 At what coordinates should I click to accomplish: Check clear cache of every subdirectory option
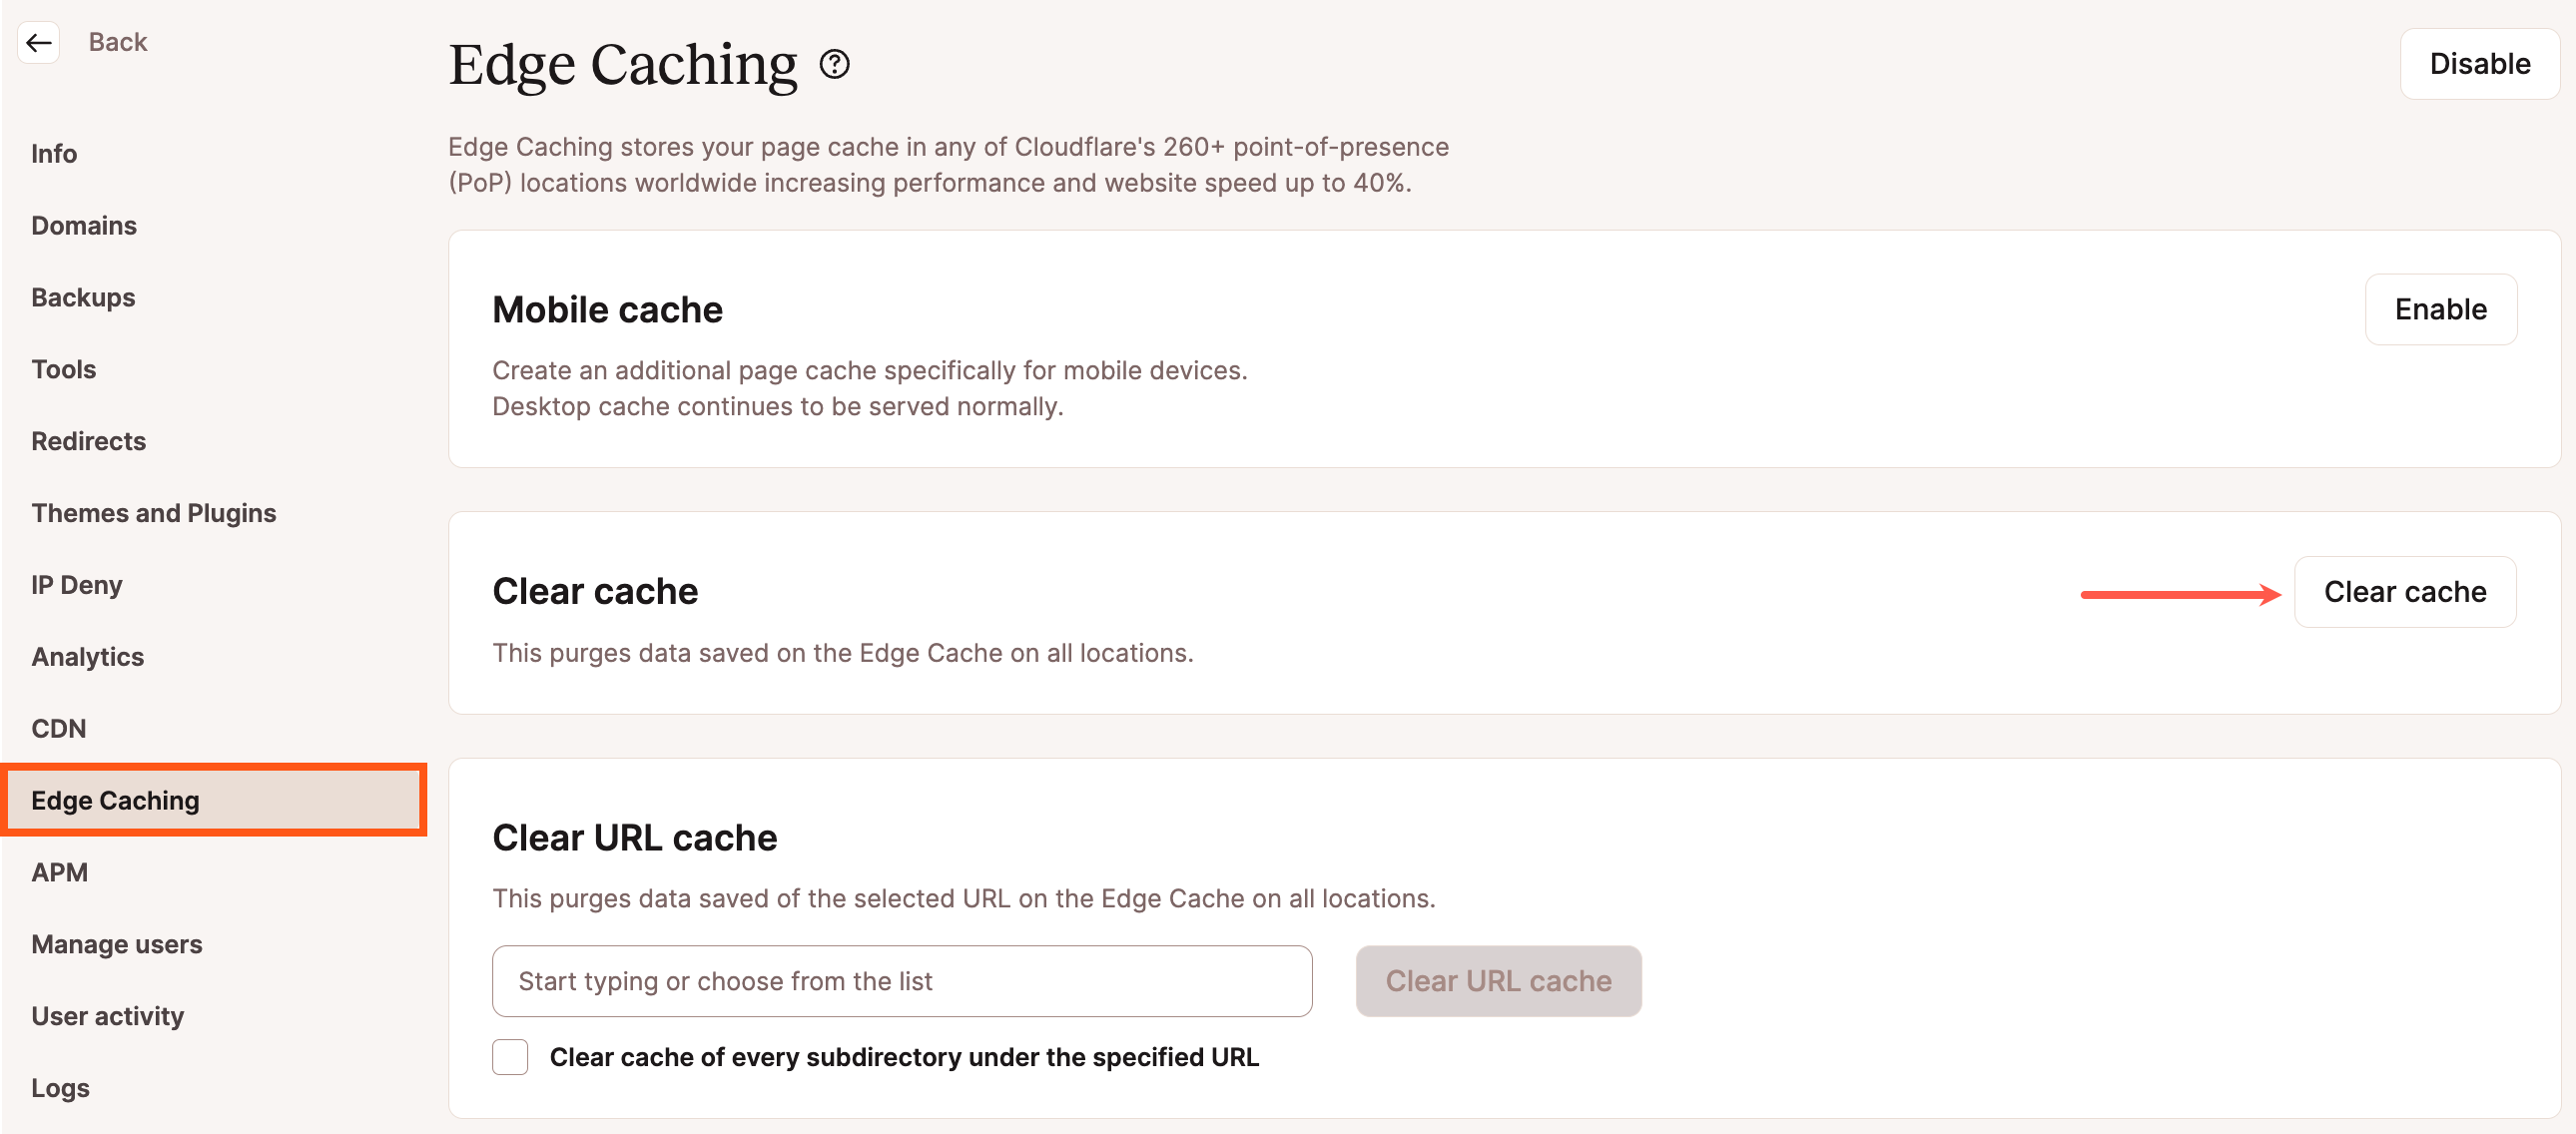(510, 1057)
